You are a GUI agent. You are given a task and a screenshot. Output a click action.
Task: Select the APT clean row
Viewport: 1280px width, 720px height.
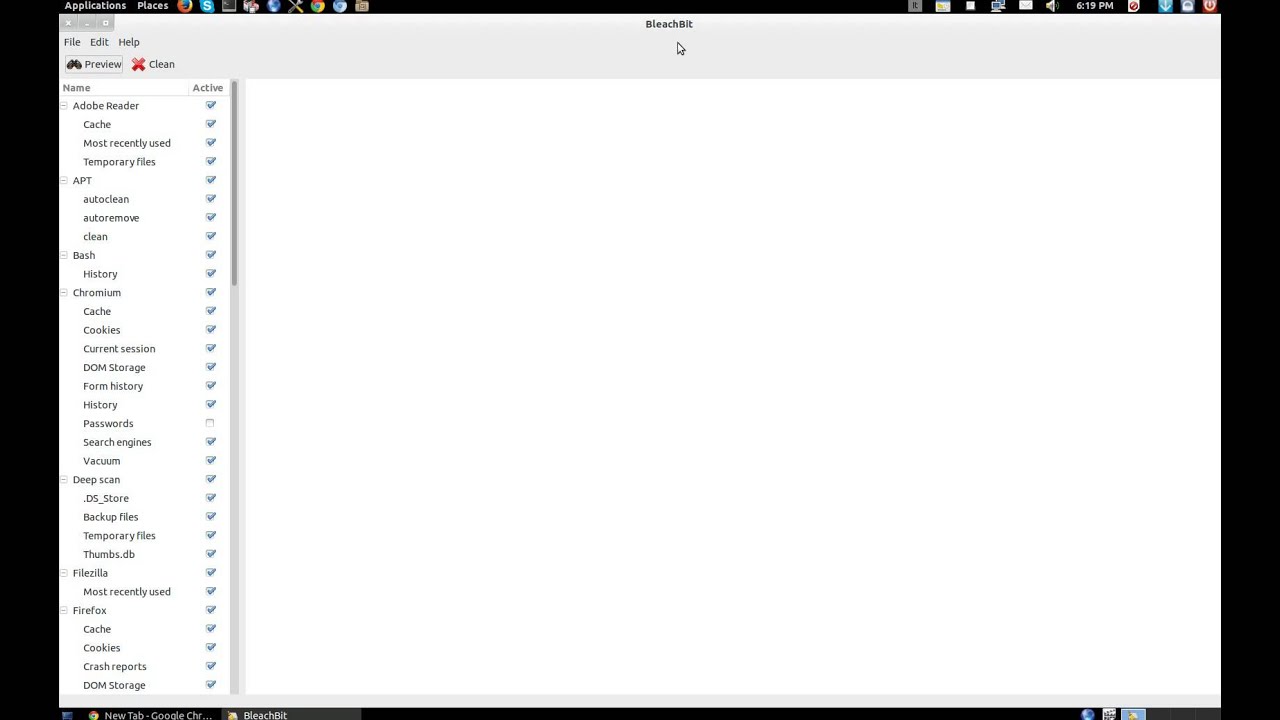pos(144,236)
